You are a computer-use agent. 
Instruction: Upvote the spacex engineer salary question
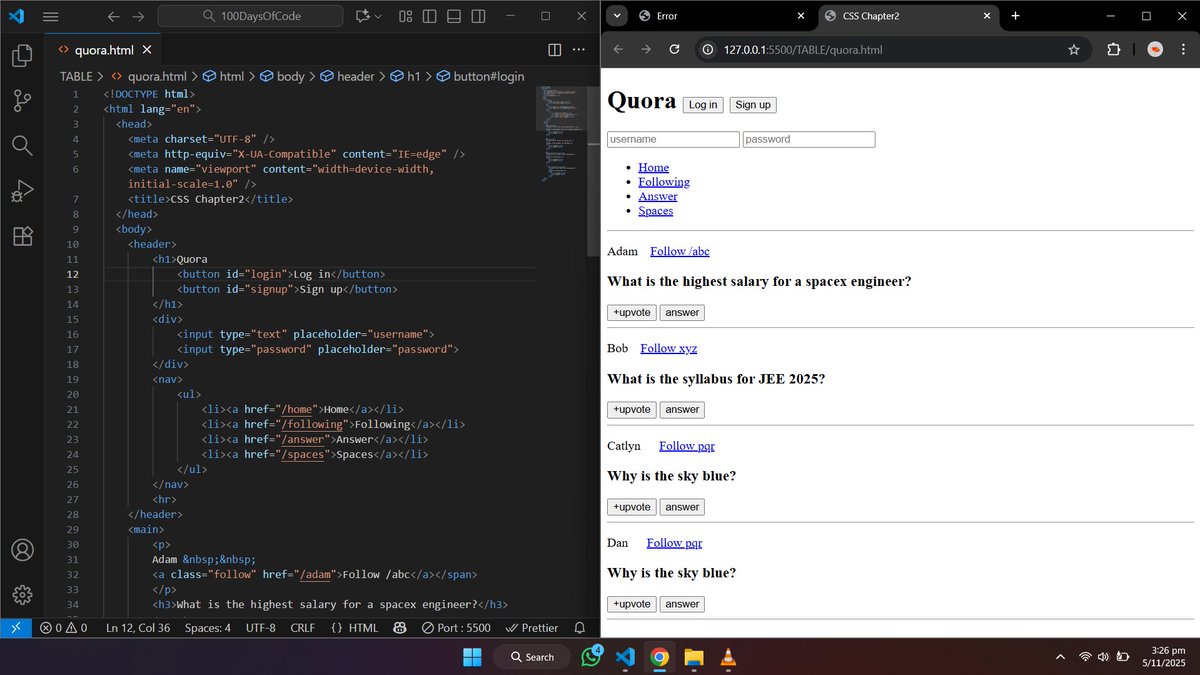coord(632,313)
